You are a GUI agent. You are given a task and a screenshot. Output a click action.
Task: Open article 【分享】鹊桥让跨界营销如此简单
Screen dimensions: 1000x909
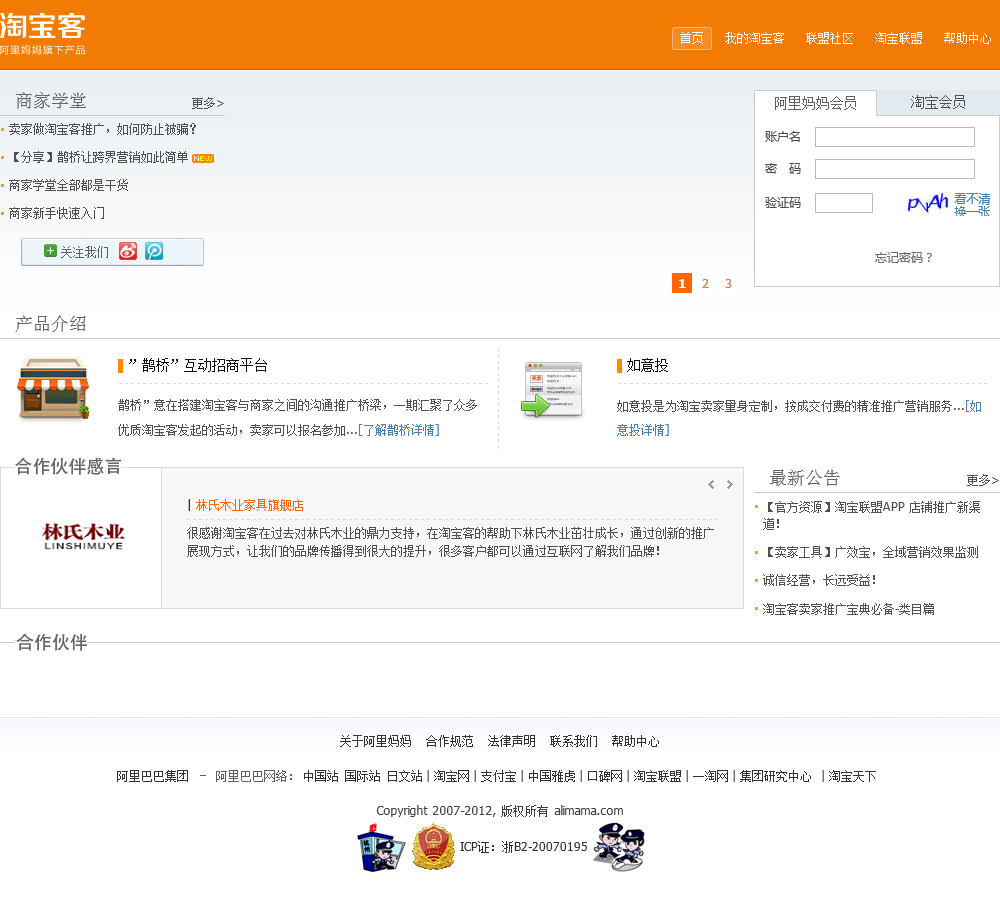click(99, 158)
